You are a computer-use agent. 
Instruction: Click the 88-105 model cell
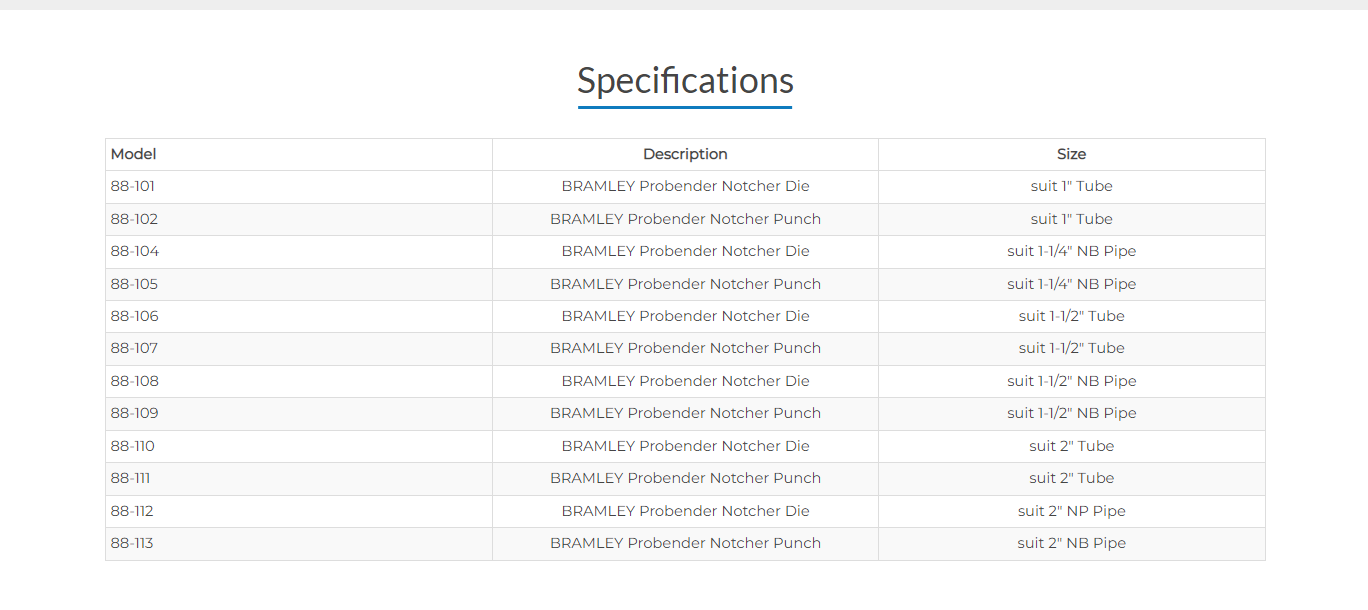click(x=135, y=284)
